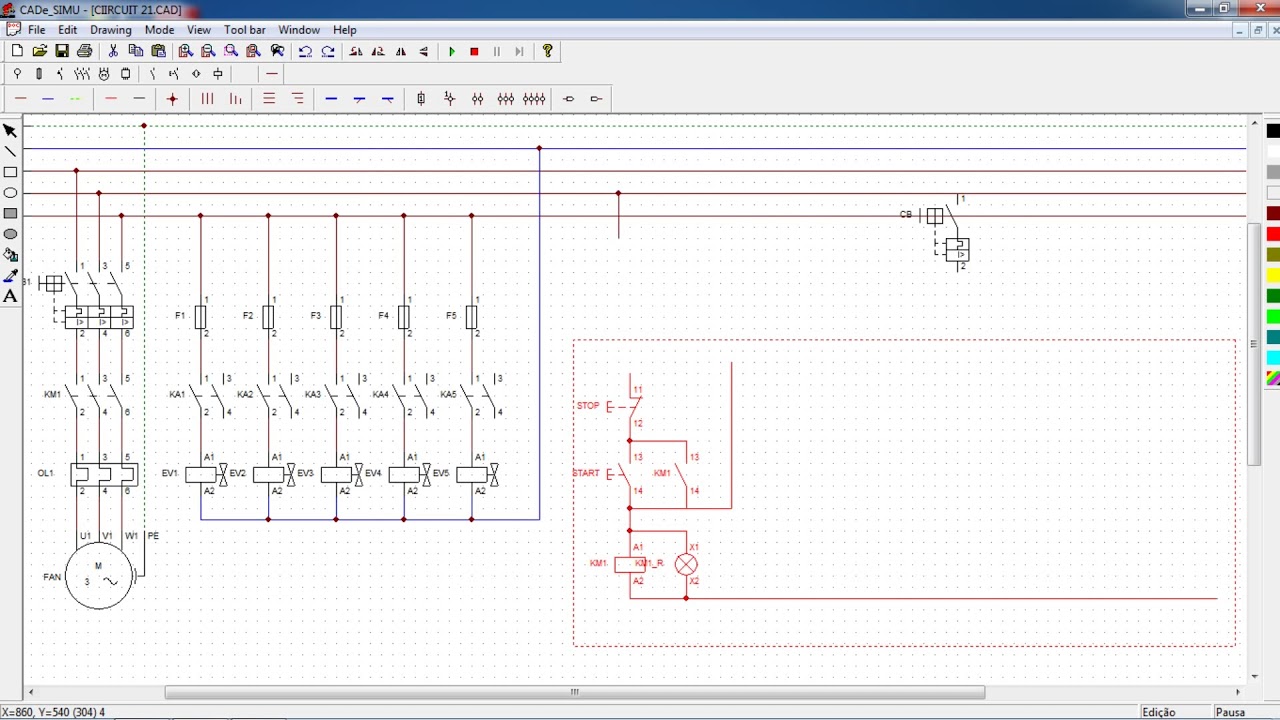Select the line drawing tool
Viewport: 1280px width, 720px height.
click(10, 152)
